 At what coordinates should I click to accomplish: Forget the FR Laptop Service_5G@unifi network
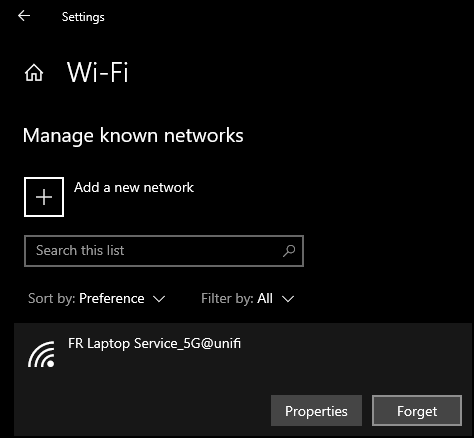(417, 411)
